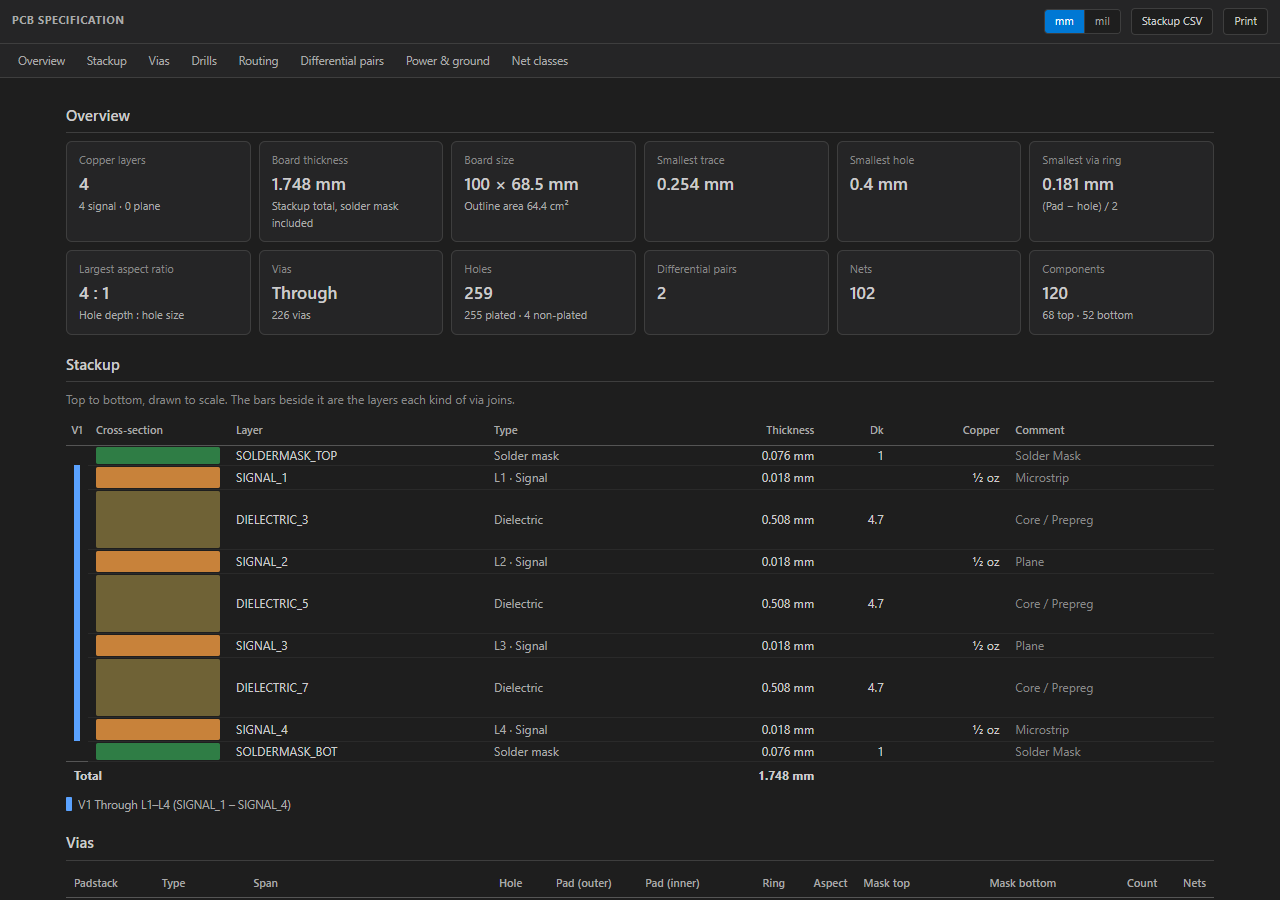
Task: Click the Thickness column header in Stackup
Action: pos(790,431)
